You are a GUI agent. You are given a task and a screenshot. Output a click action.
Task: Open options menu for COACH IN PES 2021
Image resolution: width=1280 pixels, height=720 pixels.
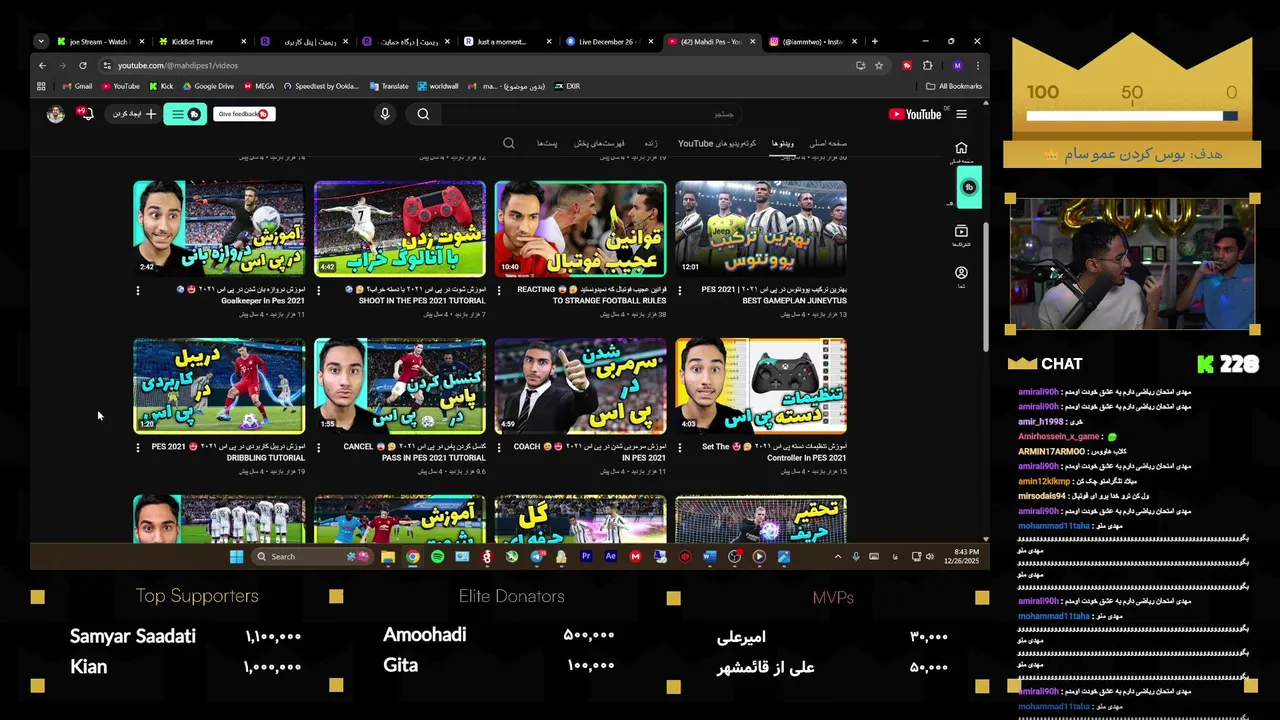point(500,447)
